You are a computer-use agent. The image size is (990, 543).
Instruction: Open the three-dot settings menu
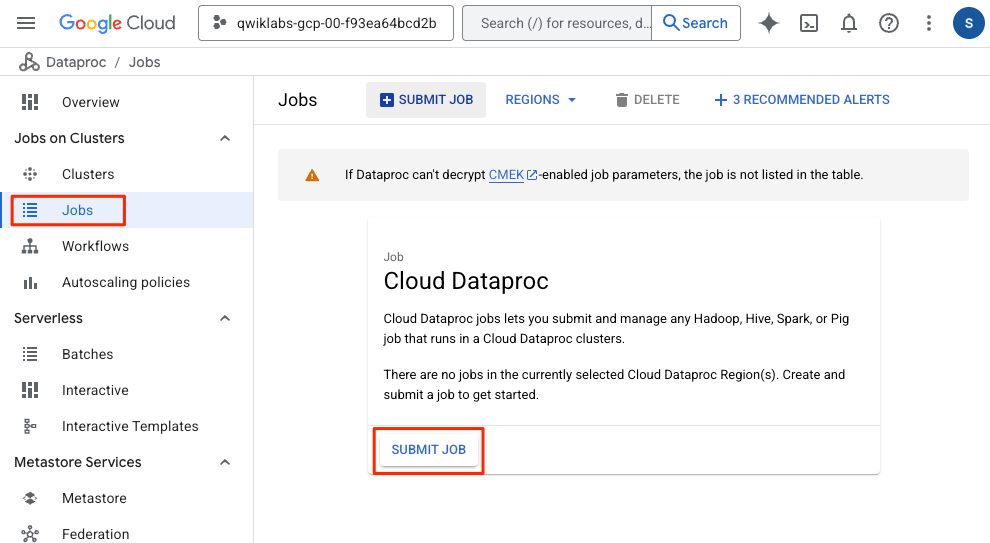[929, 23]
